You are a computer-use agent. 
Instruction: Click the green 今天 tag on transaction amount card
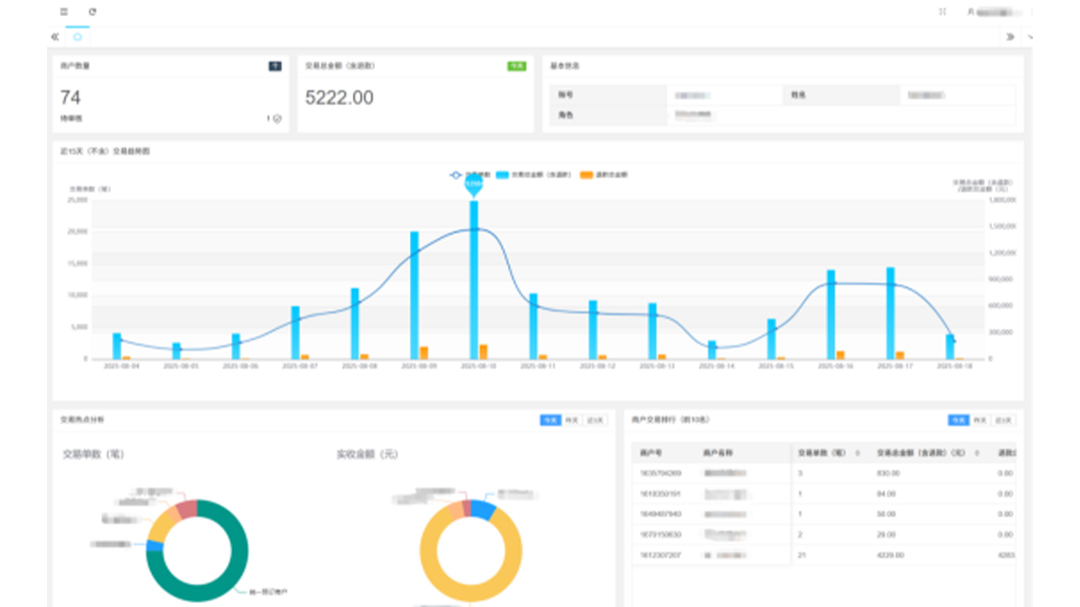516,66
